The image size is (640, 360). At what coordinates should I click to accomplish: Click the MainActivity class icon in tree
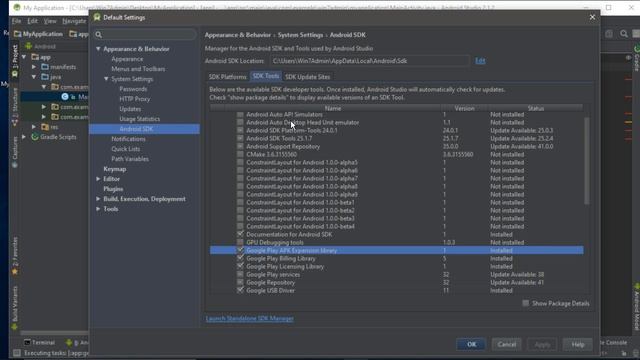(x=65, y=97)
